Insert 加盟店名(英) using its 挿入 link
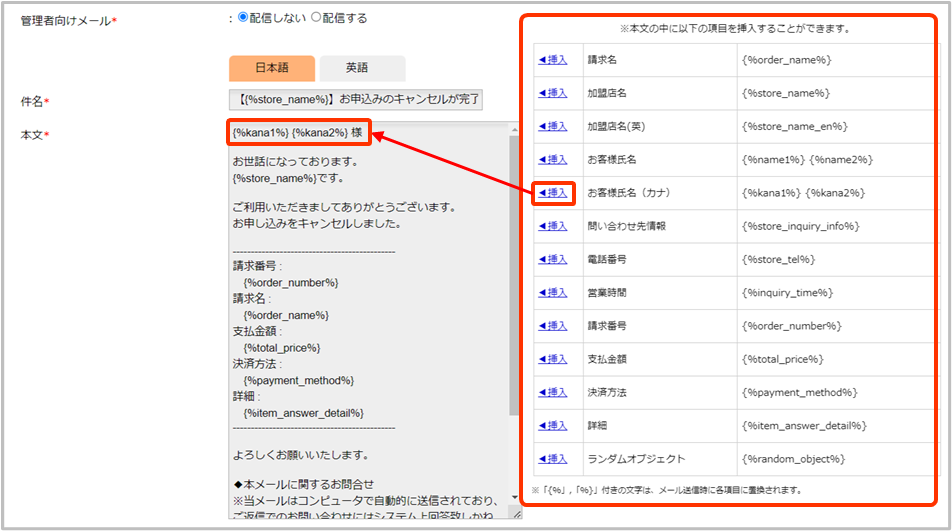The width and height of the screenshot is (952, 531). (x=553, y=126)
